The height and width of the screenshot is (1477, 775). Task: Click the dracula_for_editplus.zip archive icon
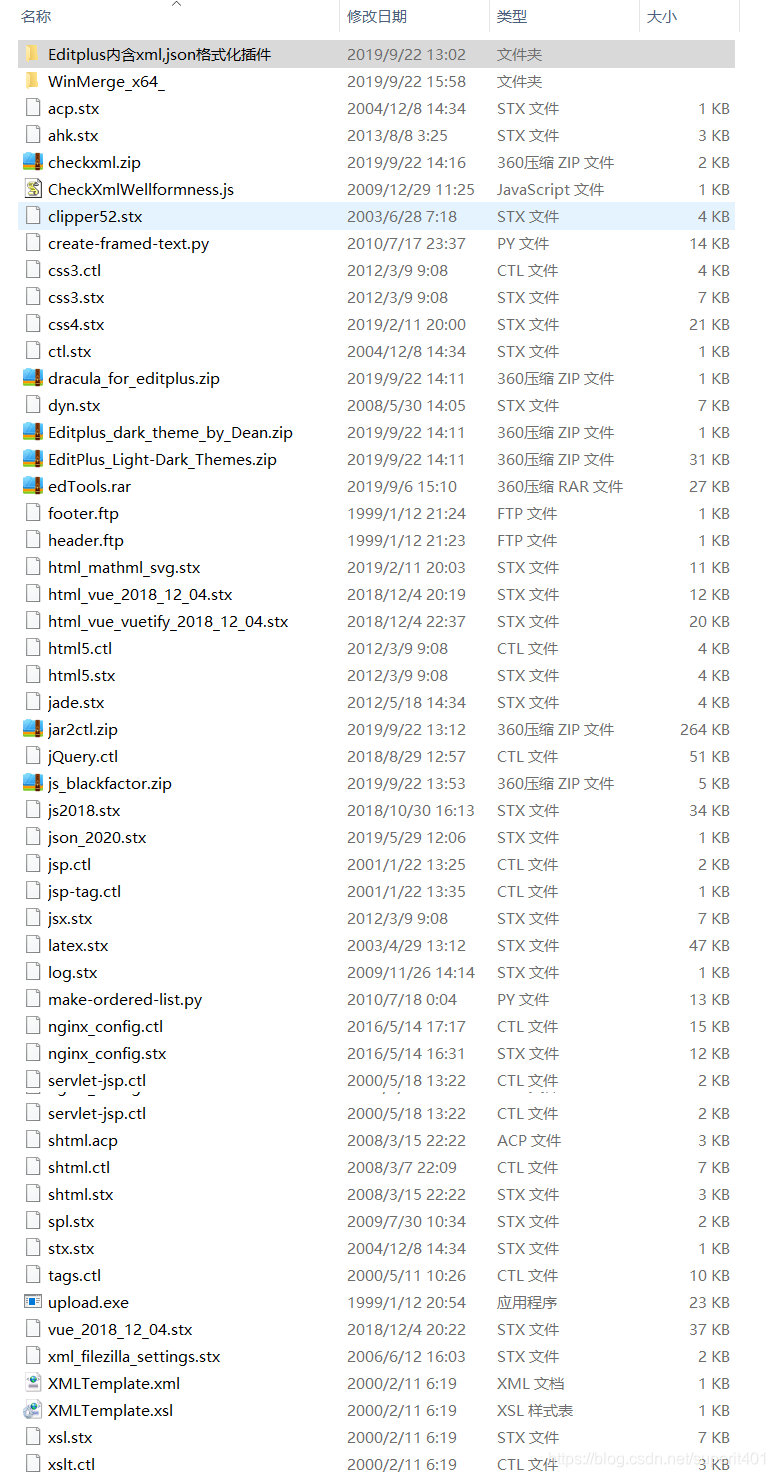click(32, 378)
